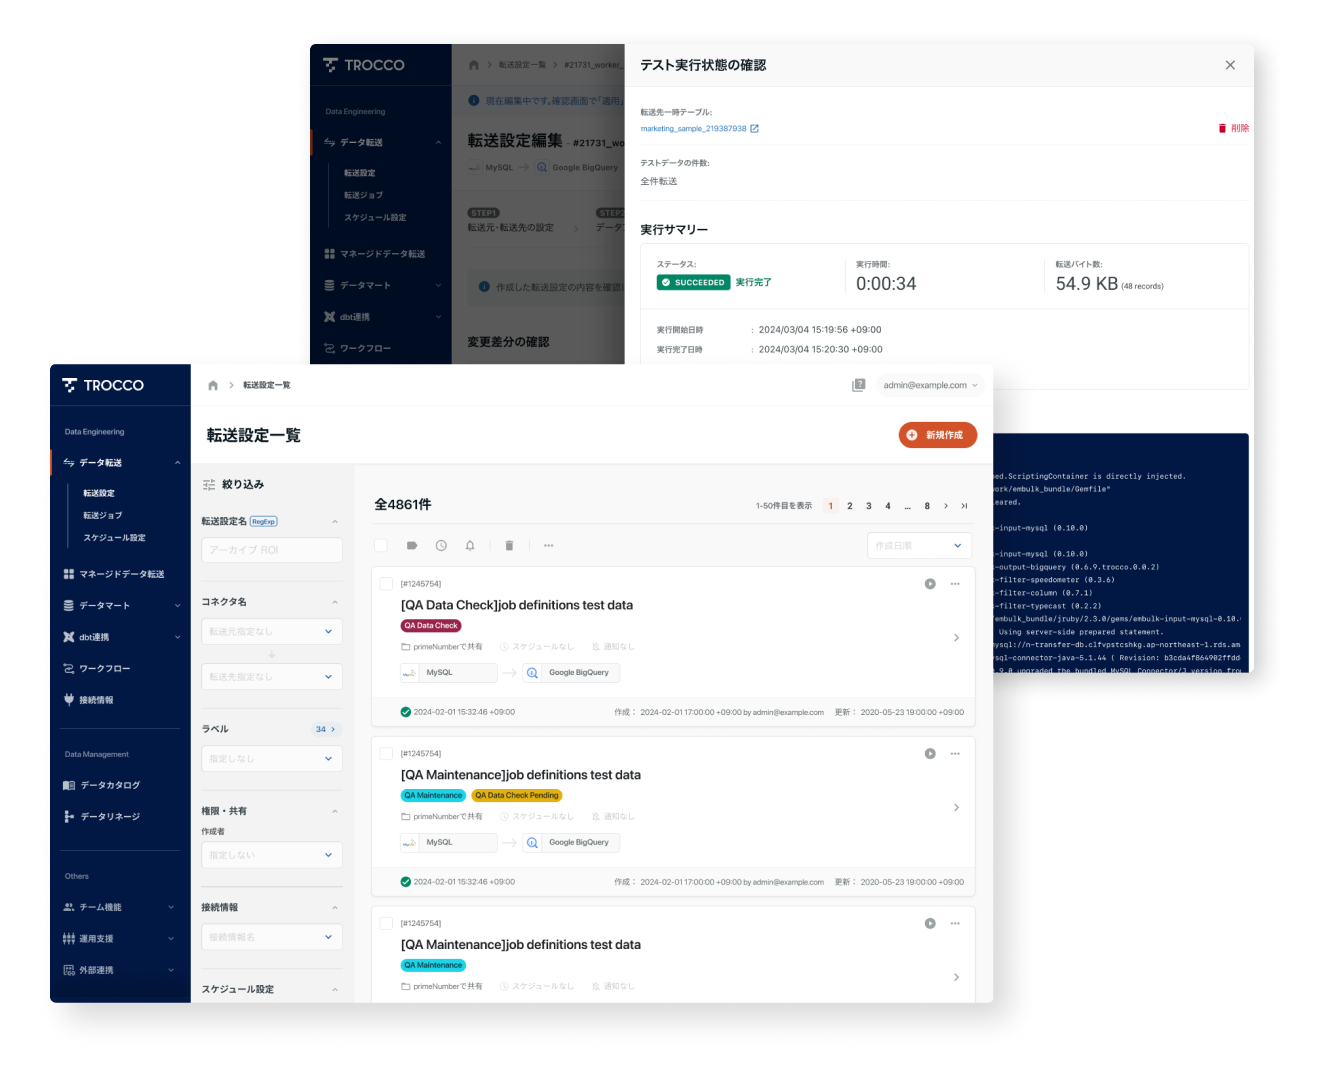The width and height of the screenshot is (1328, 1088).
Task: Open the admin@example.com account dropdown
Action: [930, 385]
